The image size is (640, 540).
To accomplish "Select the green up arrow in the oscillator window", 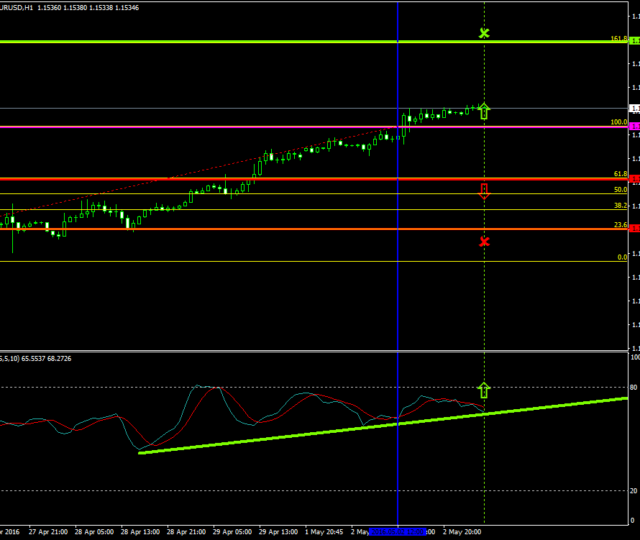I will pos(485,390).
